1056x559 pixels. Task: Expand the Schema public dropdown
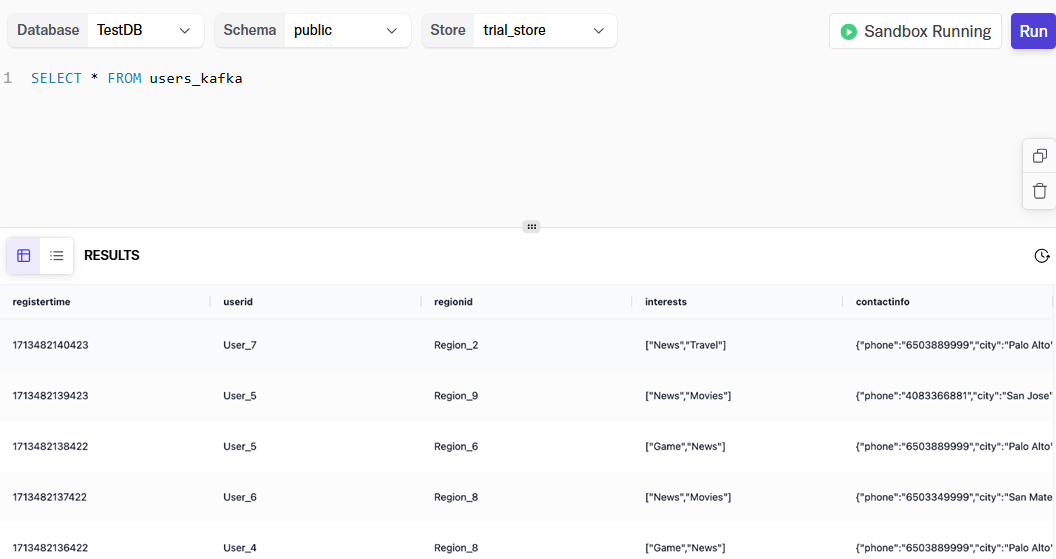(x=348, y=30)
